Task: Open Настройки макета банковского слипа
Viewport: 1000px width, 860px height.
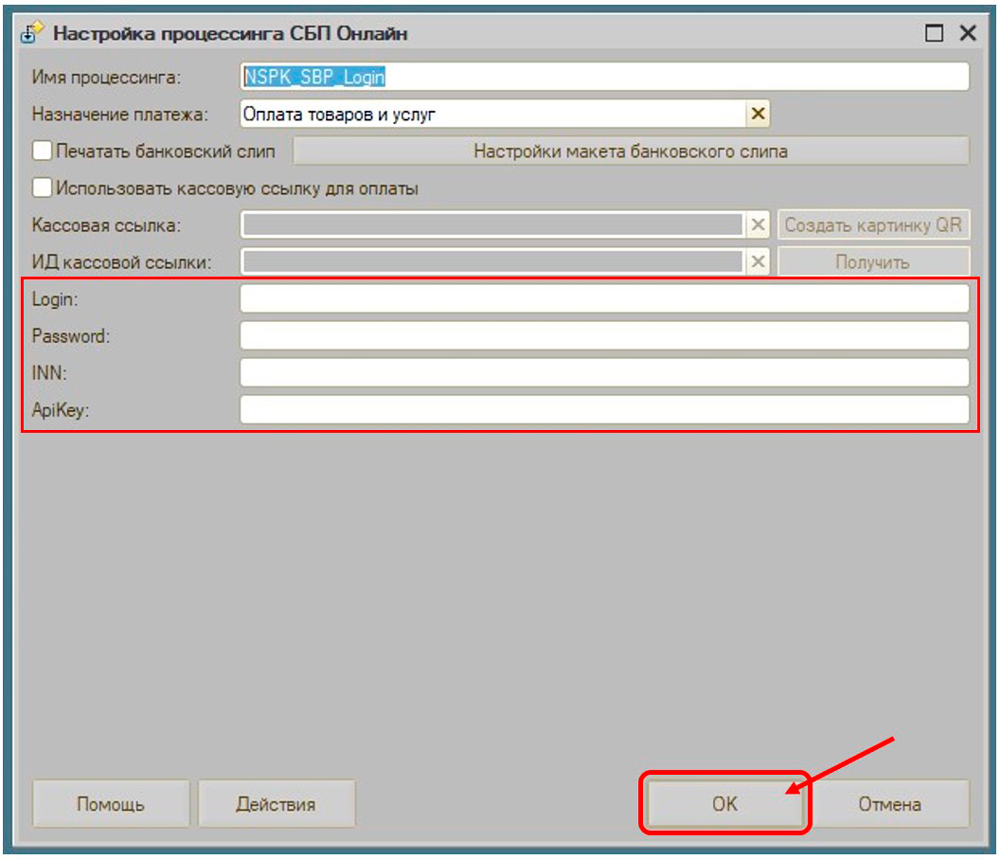Action: tap(631, 151)
